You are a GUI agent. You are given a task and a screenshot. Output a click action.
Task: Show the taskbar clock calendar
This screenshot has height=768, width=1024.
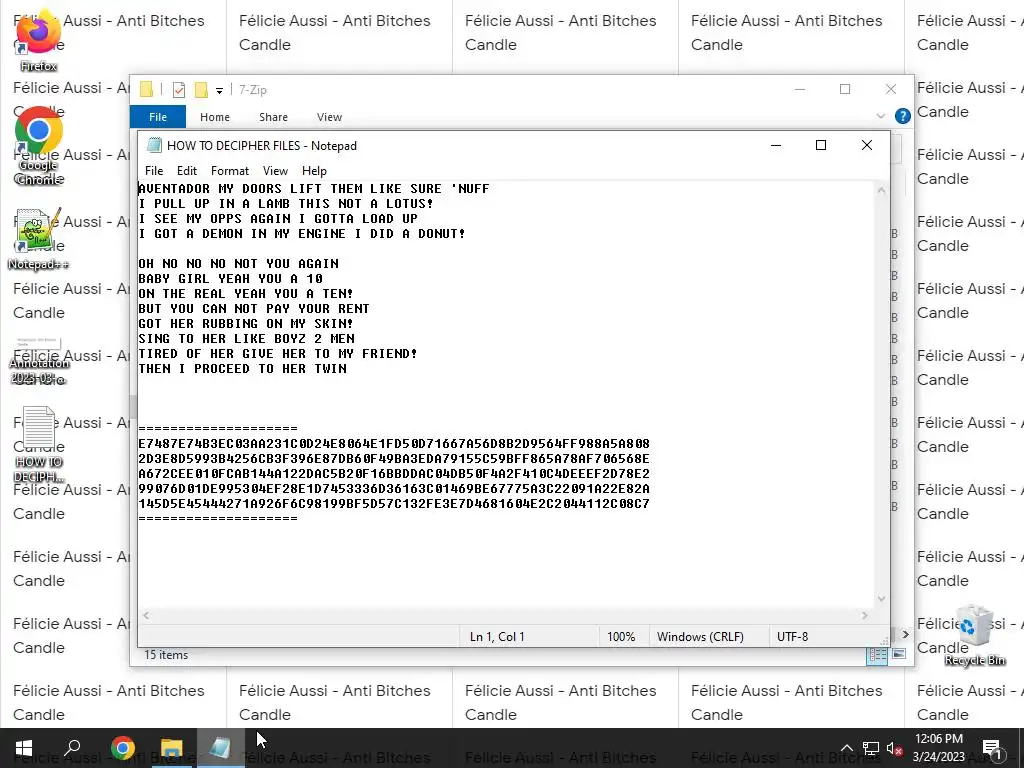pyautogui.click(x=938, y=748)
